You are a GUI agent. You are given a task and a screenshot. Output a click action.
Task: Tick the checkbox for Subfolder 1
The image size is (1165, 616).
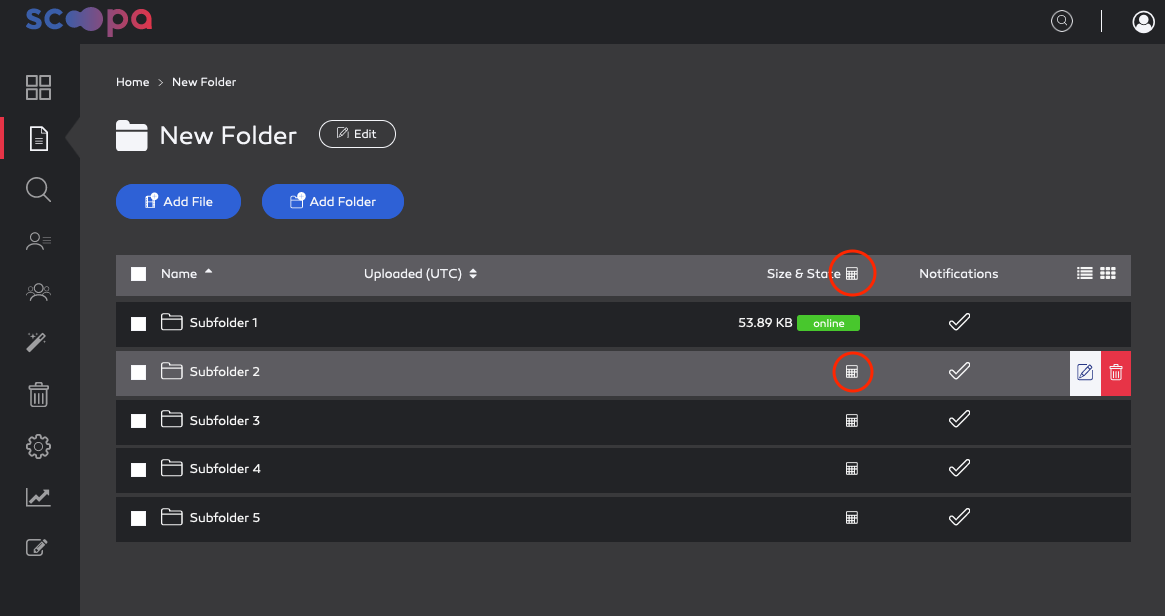(x=138, y=323)
